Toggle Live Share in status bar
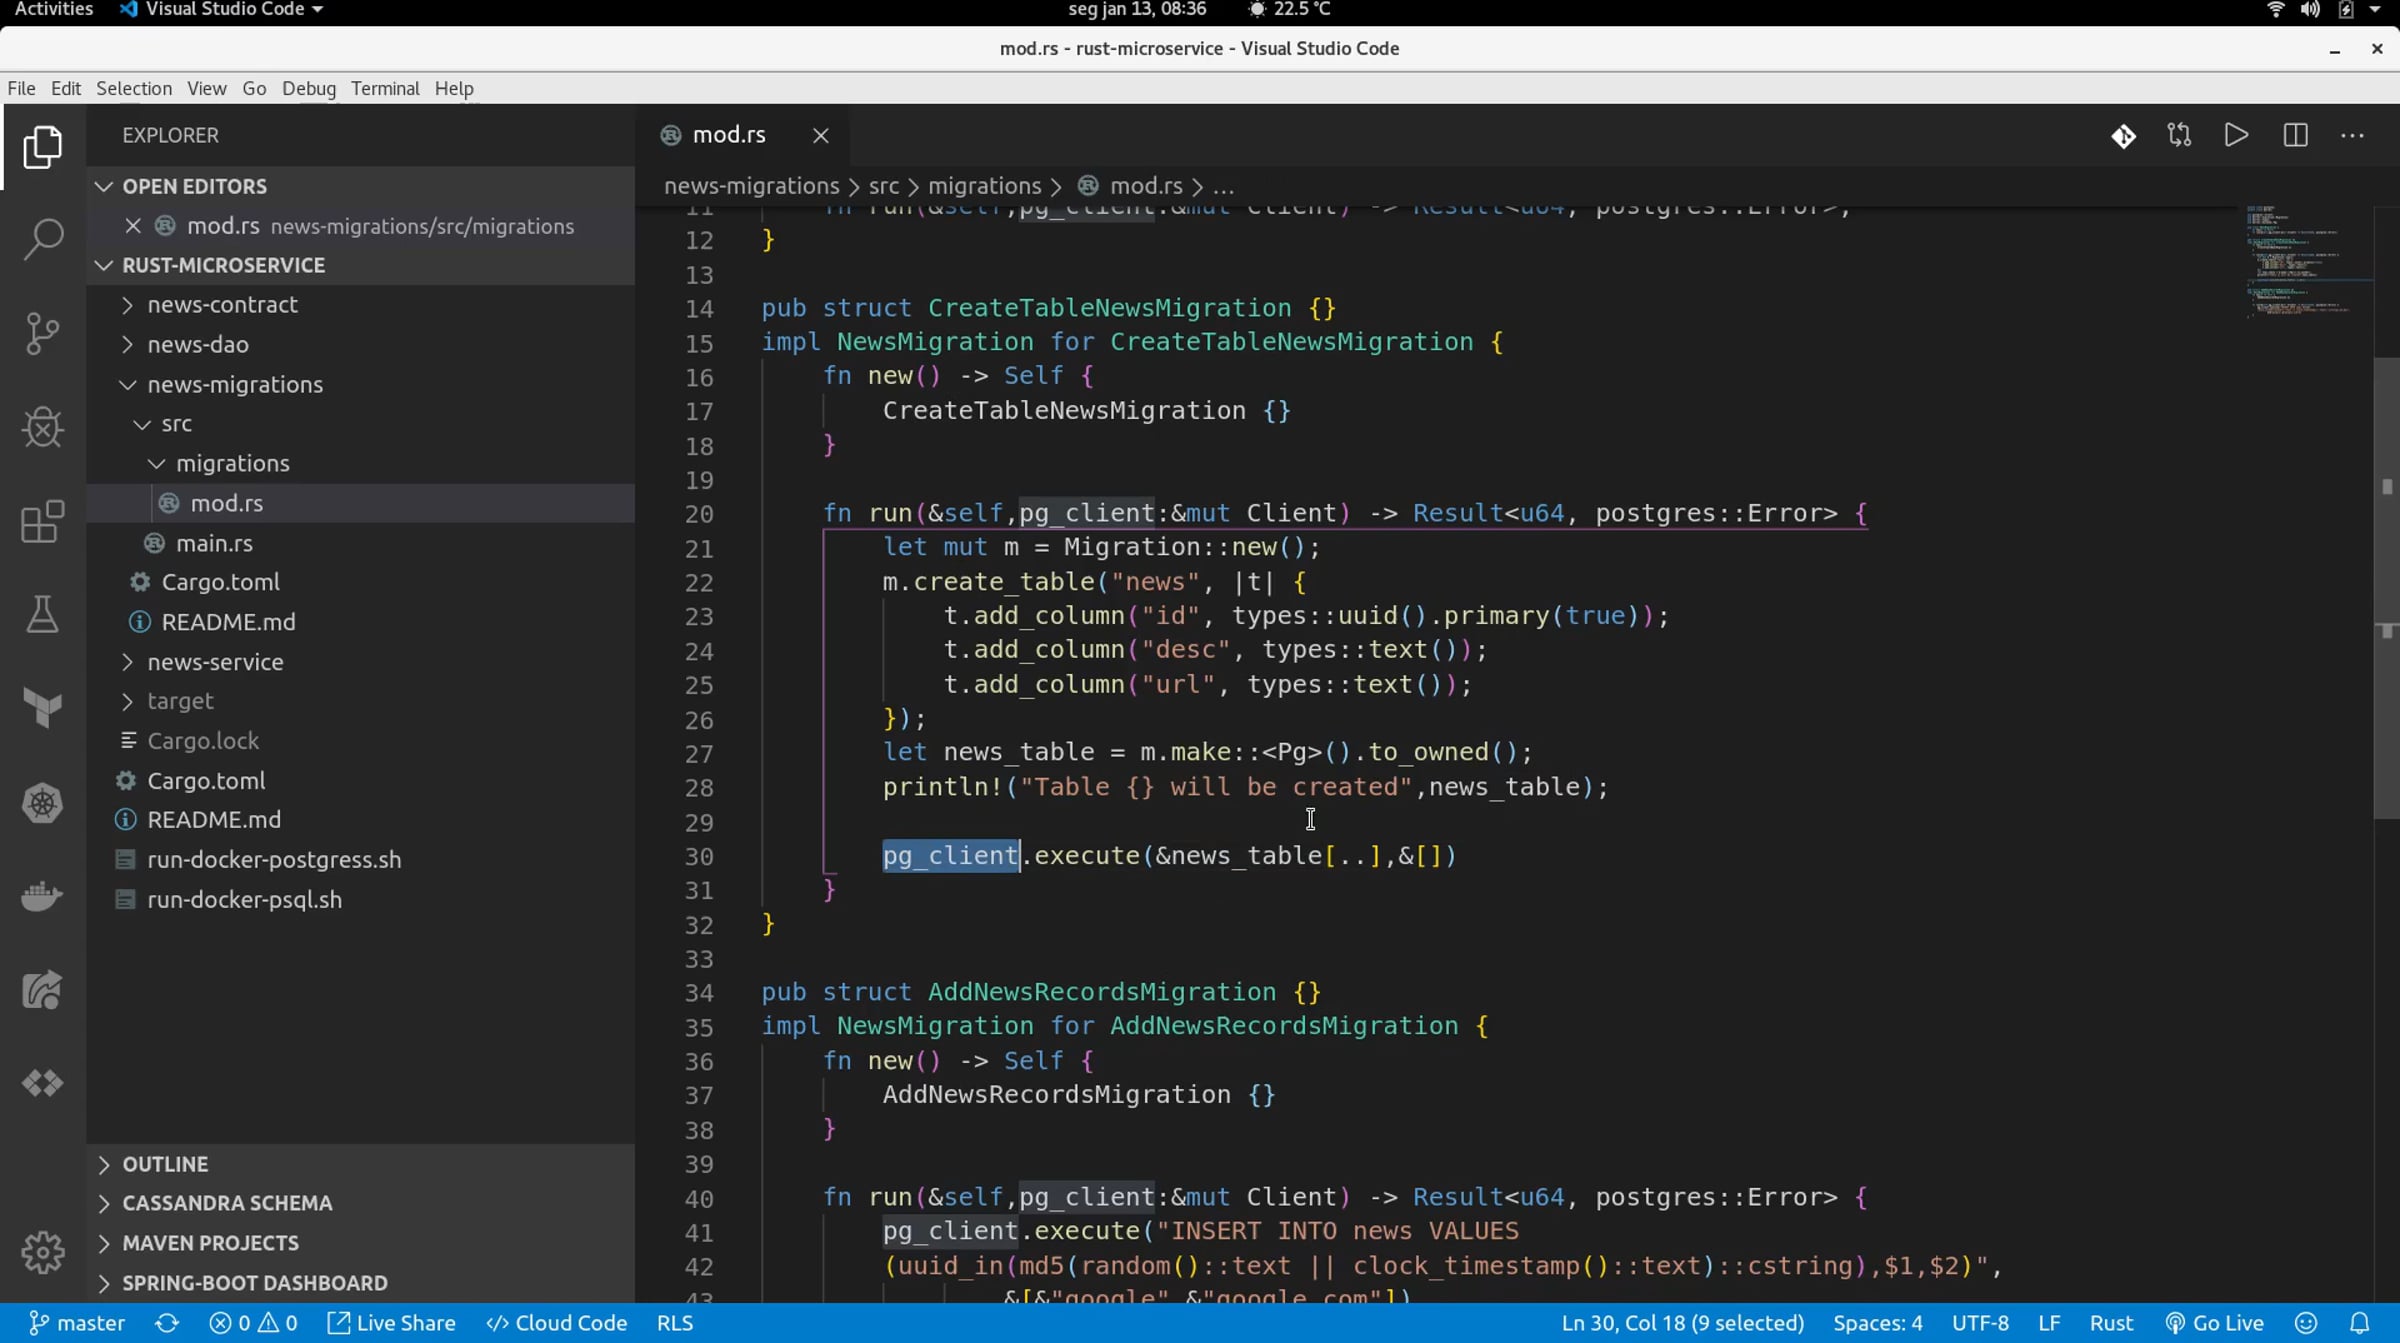The height and width of the screenshot is (1343, 2400). tap(392, 1323)
